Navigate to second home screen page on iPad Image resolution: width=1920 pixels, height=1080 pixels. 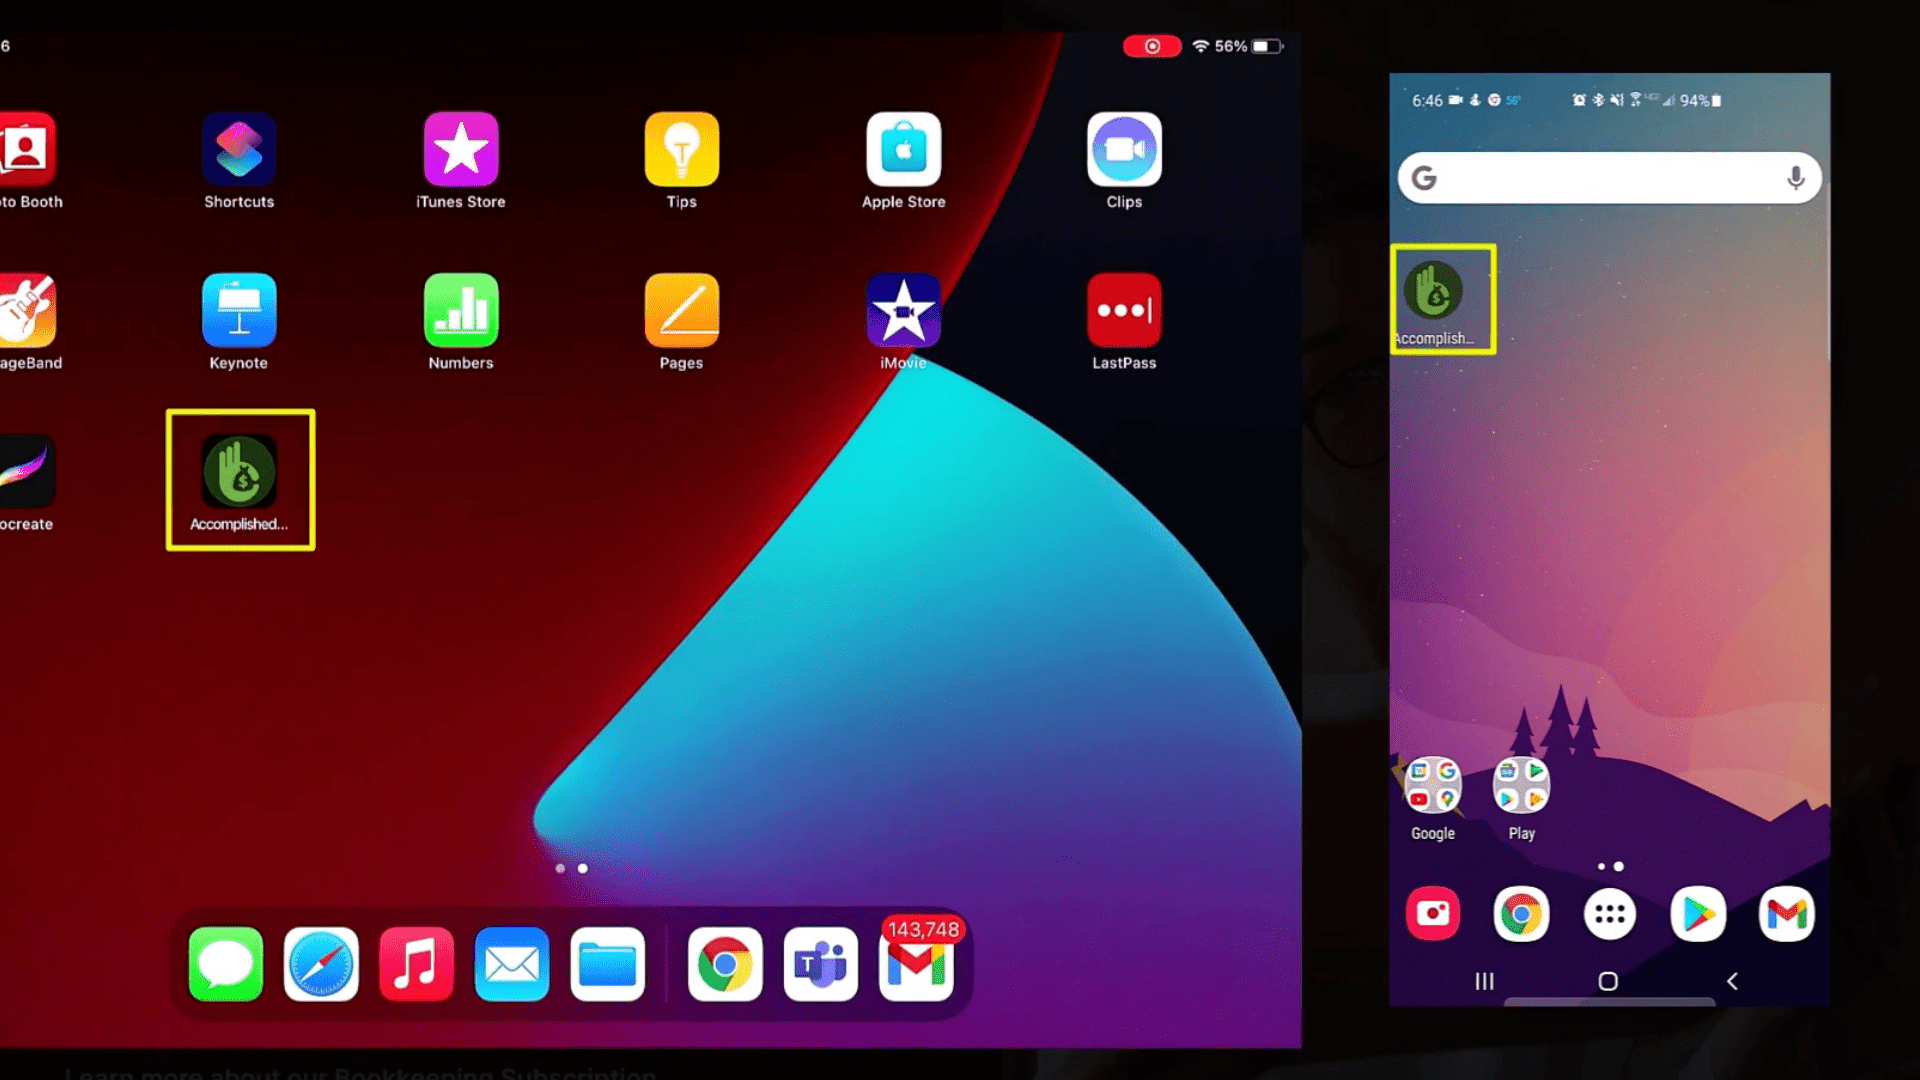(x=583, y=868)
